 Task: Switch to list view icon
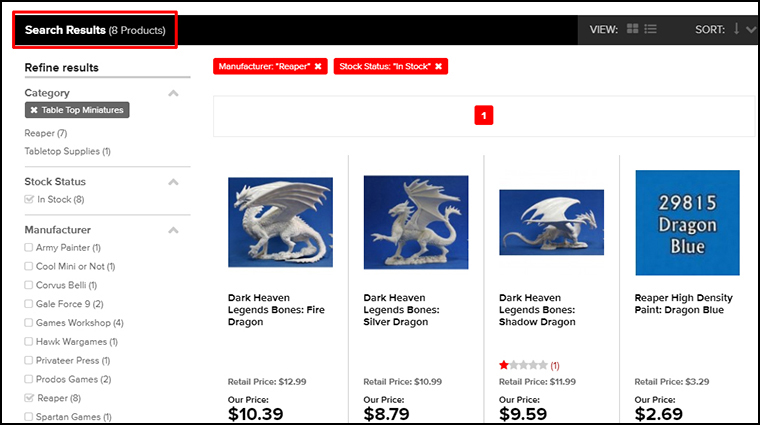[650, 29]
